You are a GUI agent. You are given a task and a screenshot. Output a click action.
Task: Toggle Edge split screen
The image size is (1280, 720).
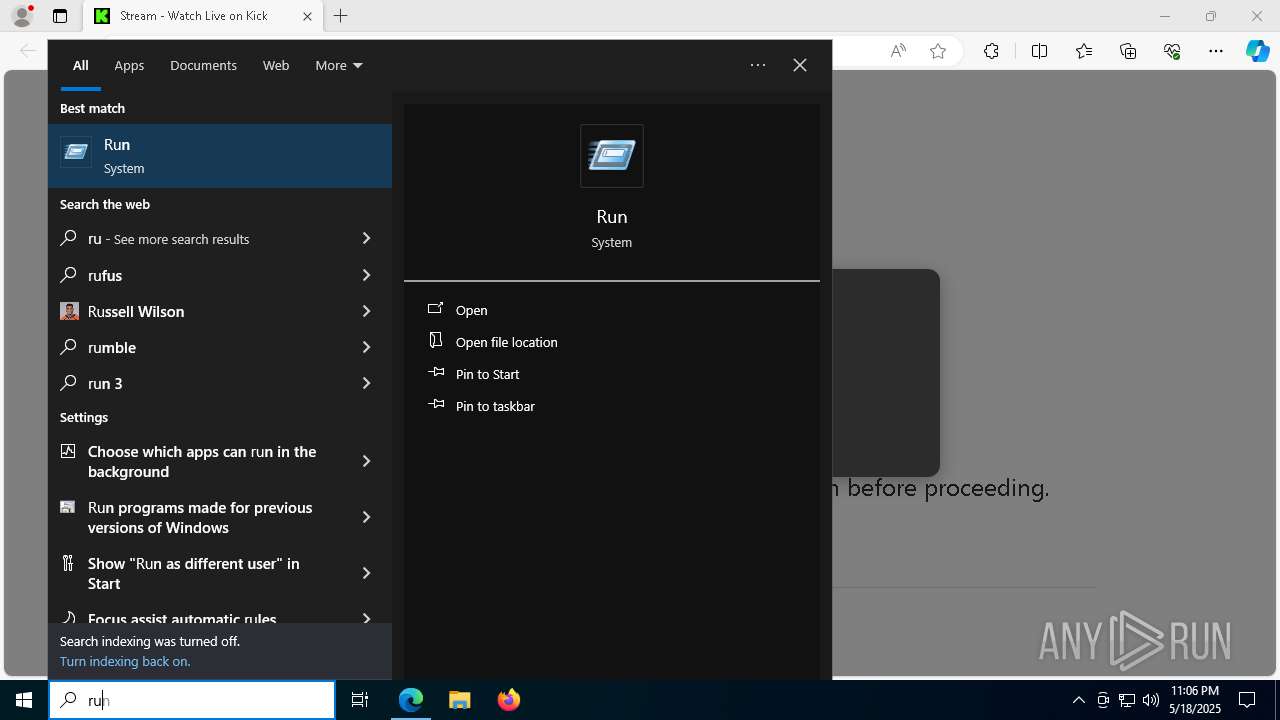click(1039, 51)
